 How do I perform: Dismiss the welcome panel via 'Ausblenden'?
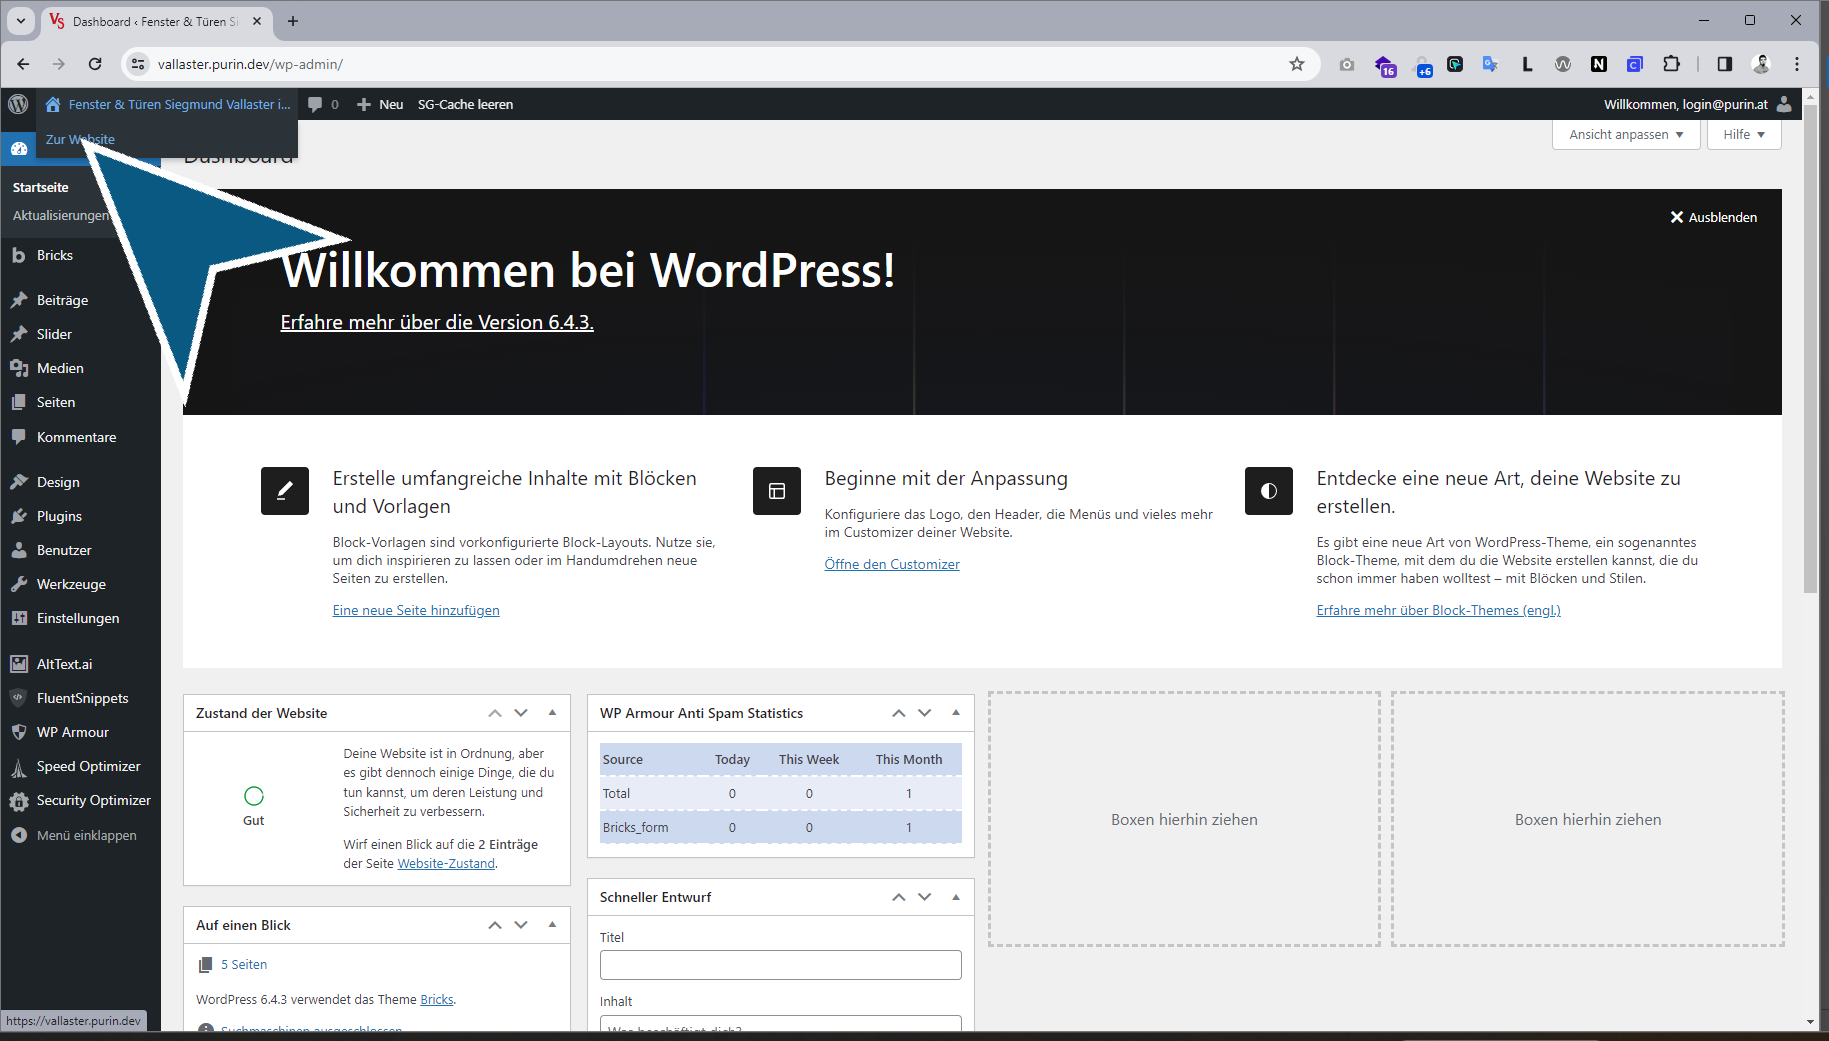(x=1713, y=217)
